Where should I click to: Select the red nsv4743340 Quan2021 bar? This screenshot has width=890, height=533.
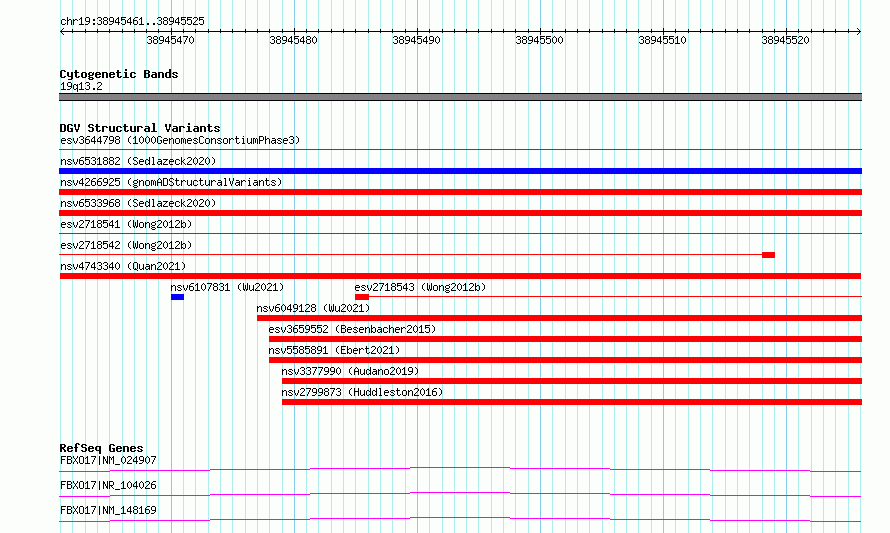(460, 276)
